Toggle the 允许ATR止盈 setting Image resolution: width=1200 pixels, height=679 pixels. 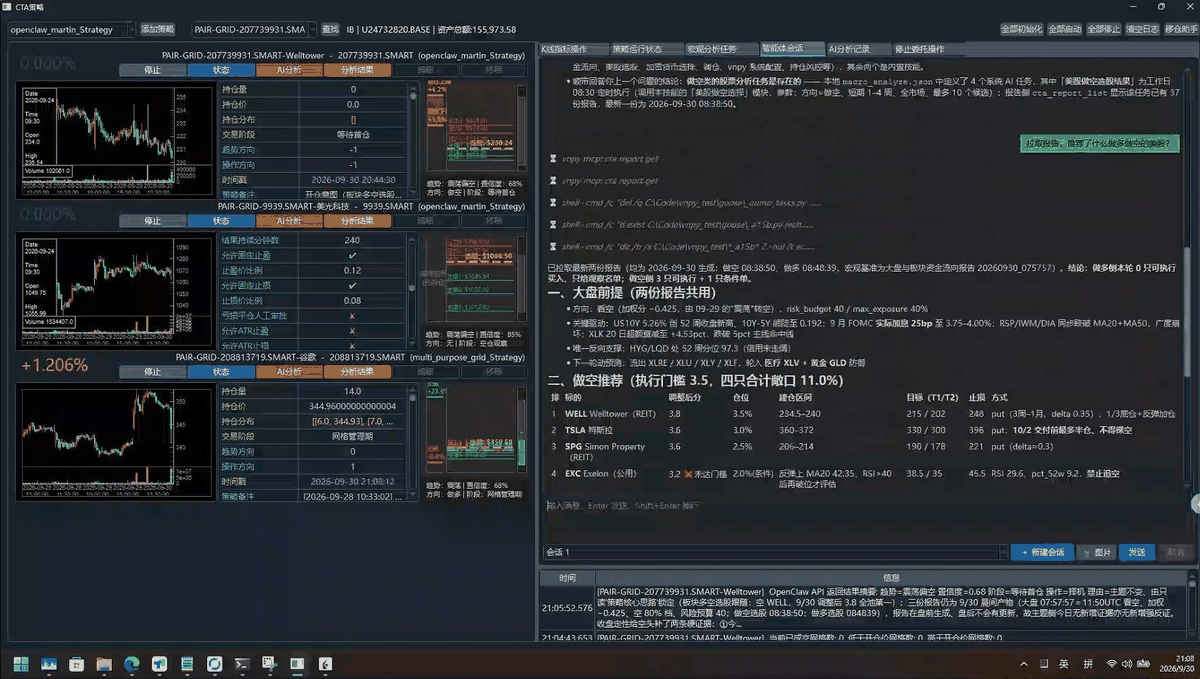point(352,330)
